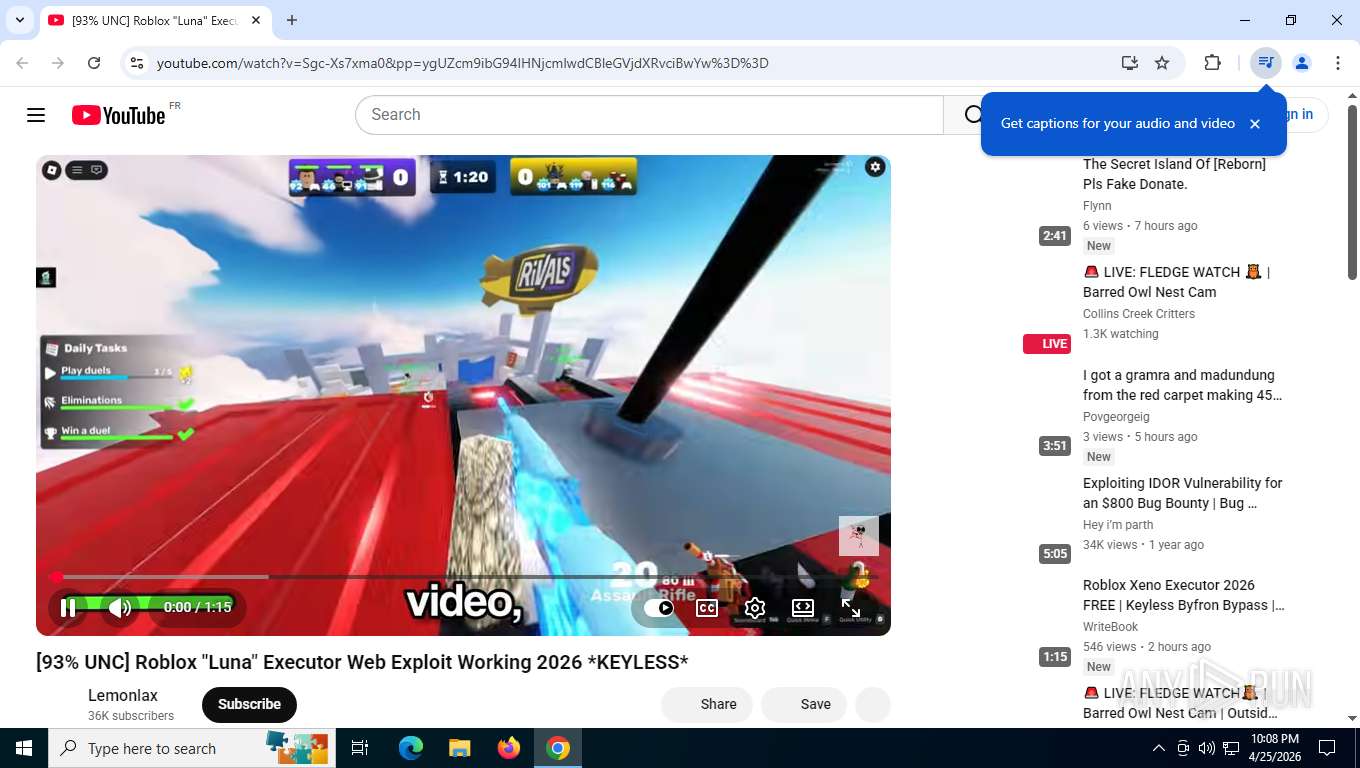
Task: Seek along the red video progress bar
Action: [463, 577]
